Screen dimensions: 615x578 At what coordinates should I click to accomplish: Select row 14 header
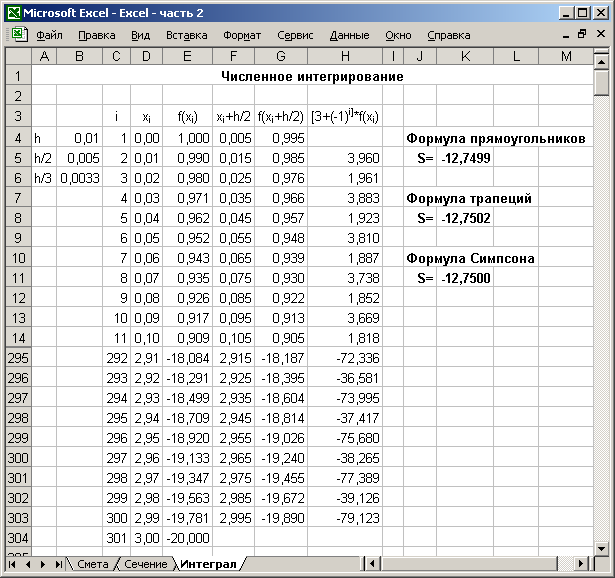coord(18,338)
